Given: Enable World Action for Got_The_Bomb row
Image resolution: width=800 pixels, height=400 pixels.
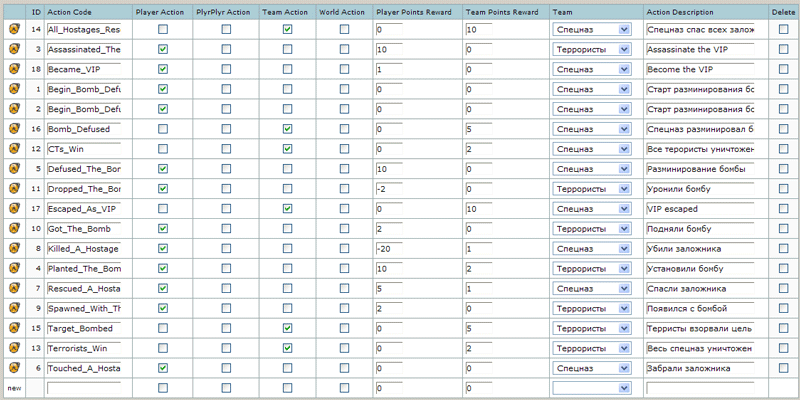Looking at the screenshot, I should coord(344,229).
